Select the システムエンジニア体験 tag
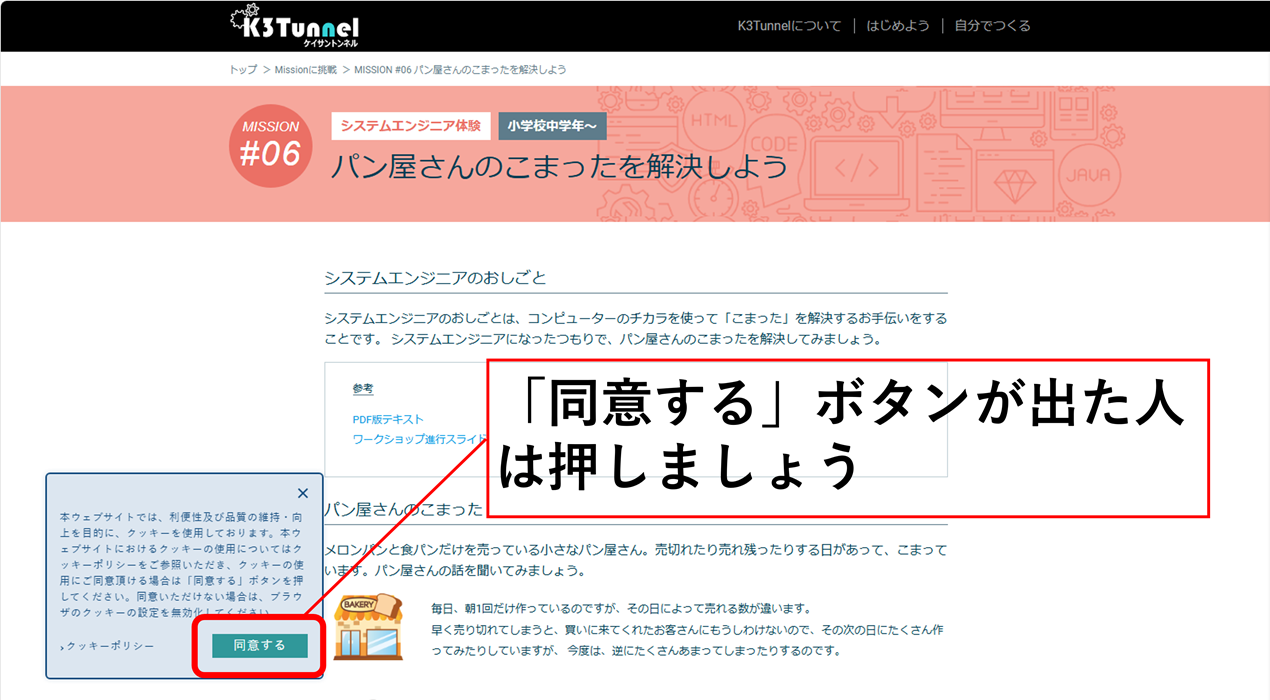 (x=410, y=126)
